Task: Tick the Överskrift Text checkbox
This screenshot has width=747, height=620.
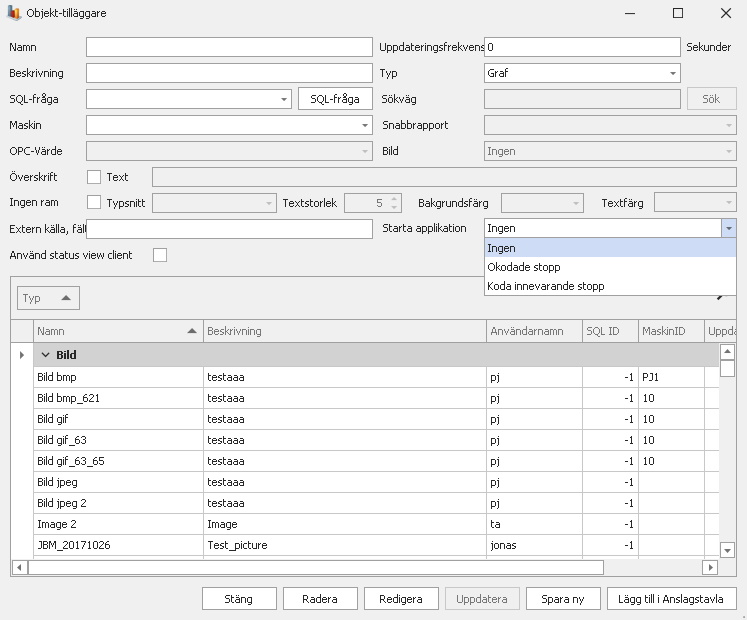Action: tap(94, 177)
